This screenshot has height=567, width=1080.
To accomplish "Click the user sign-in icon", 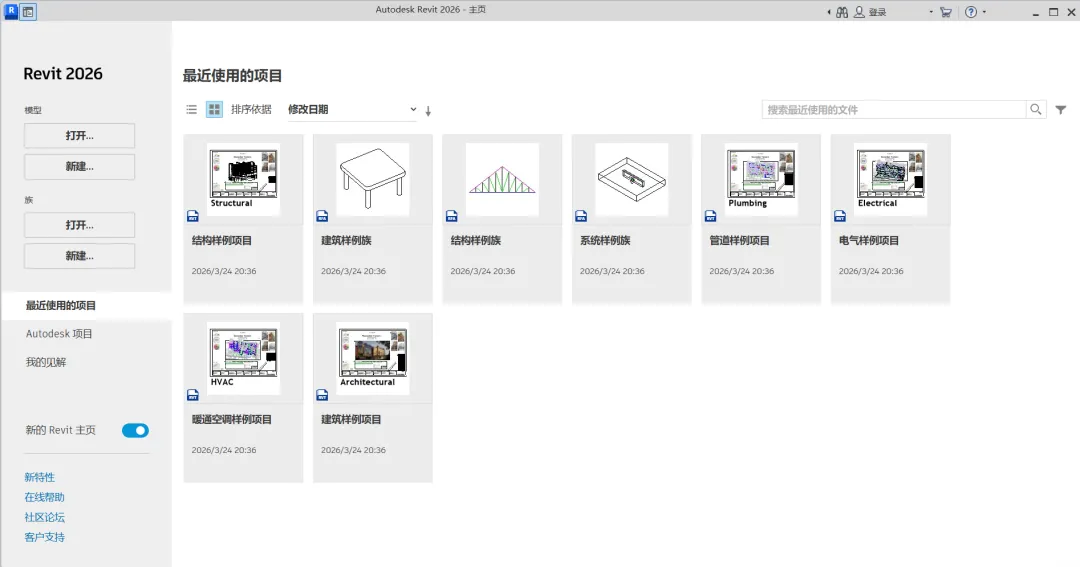I will point(859,12).
